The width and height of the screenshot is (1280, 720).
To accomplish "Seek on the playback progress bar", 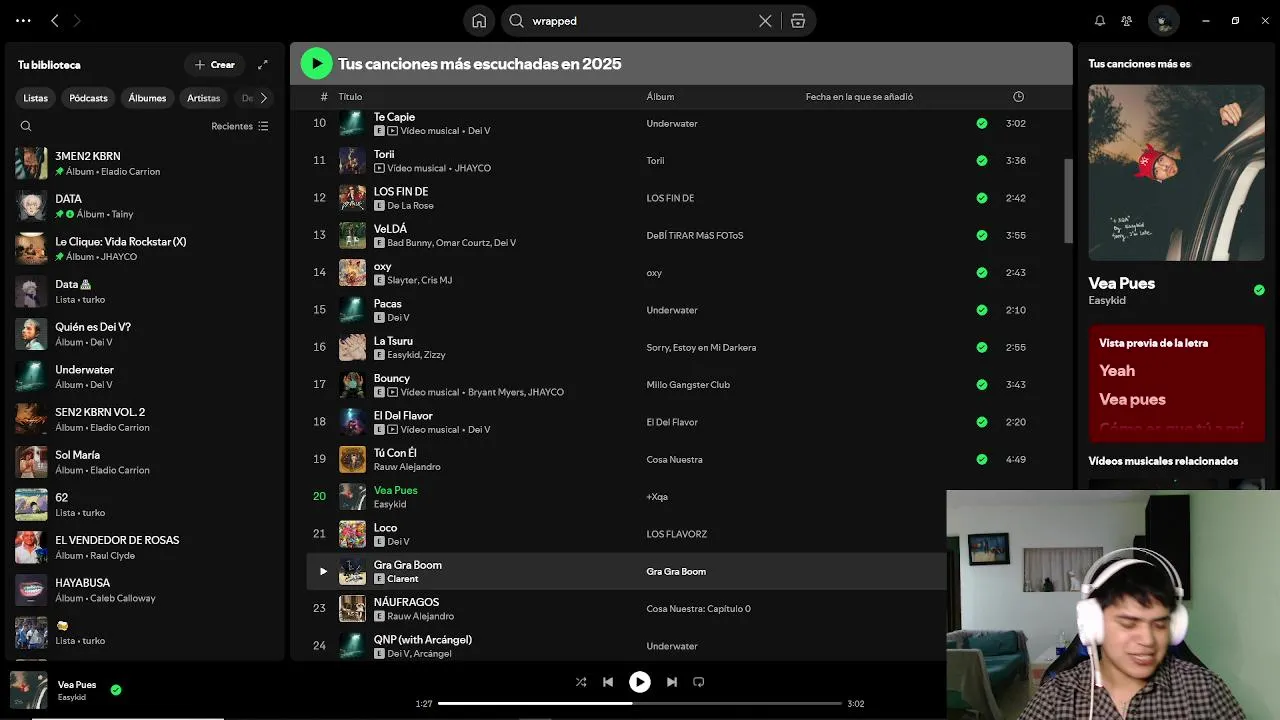I will pyautogui.click(x=640, y=704).
